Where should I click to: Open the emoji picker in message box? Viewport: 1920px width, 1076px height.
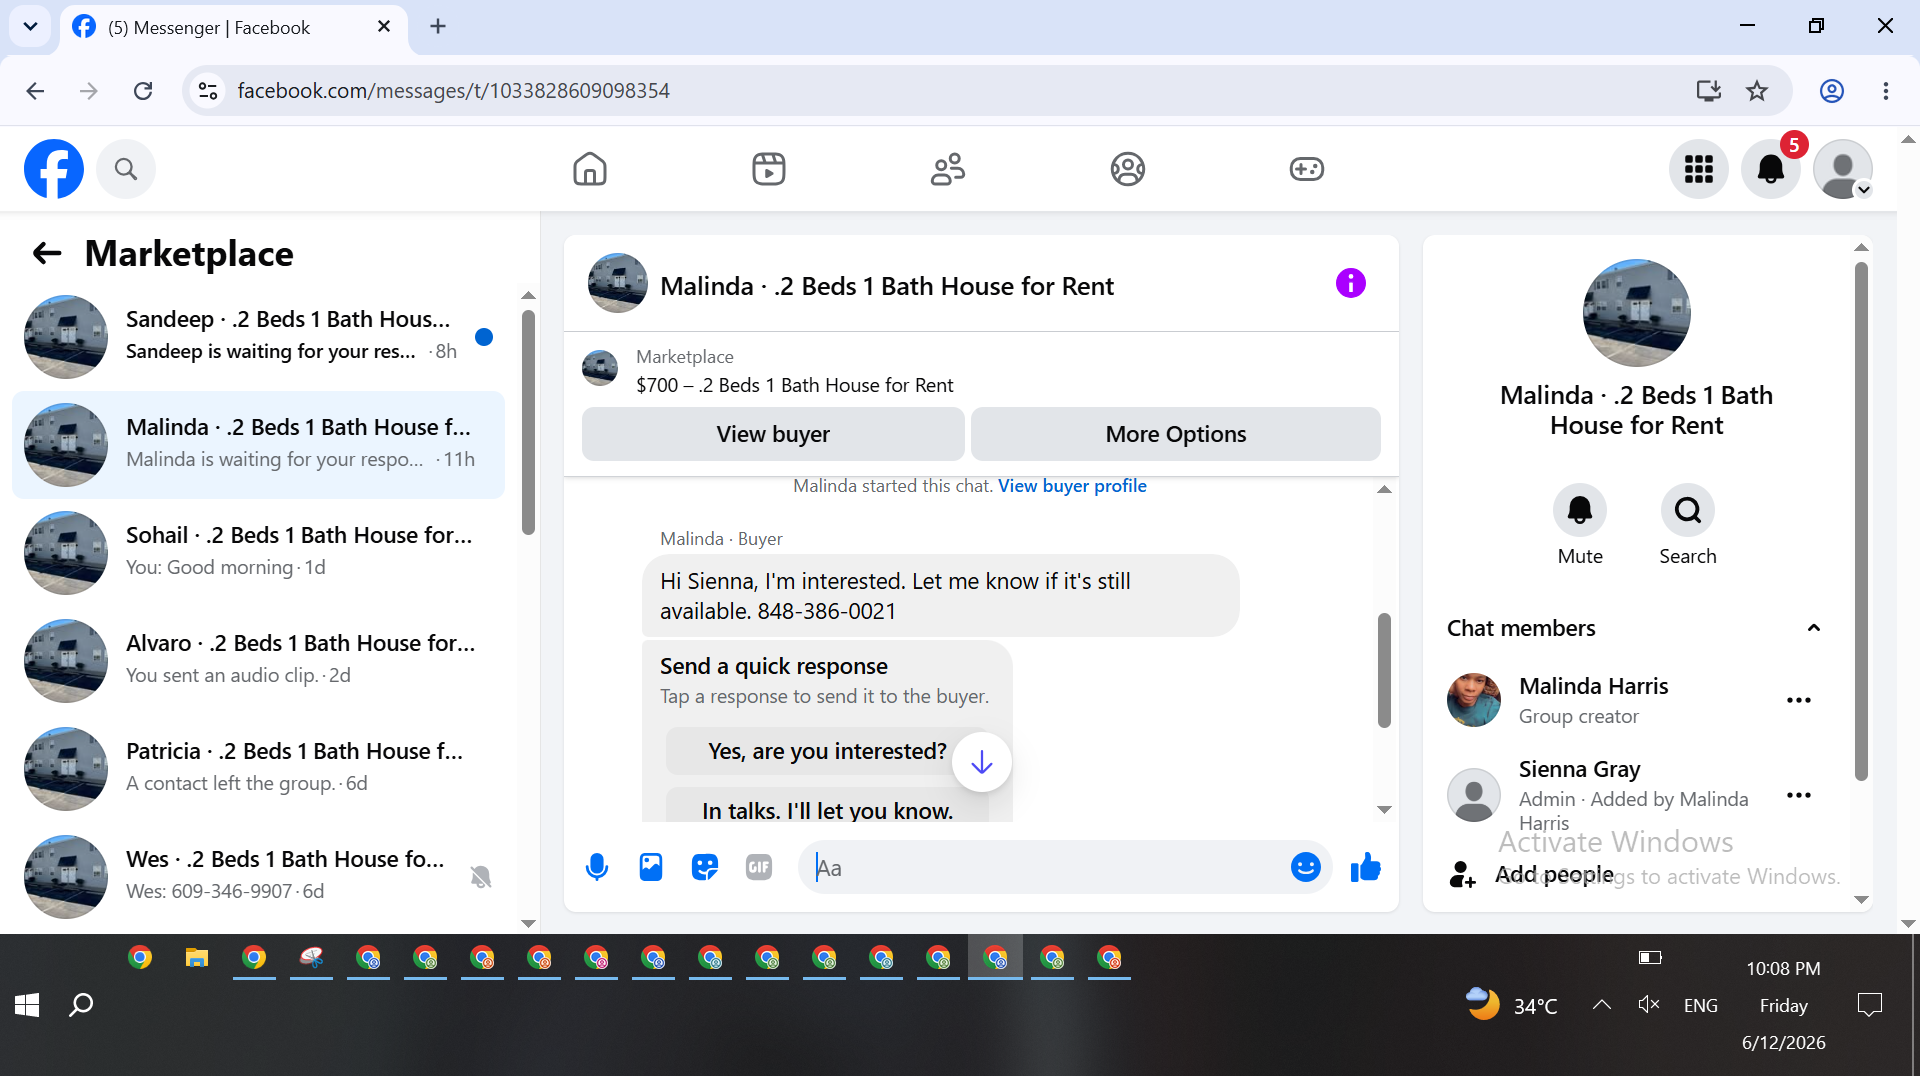click(1305, 868)
